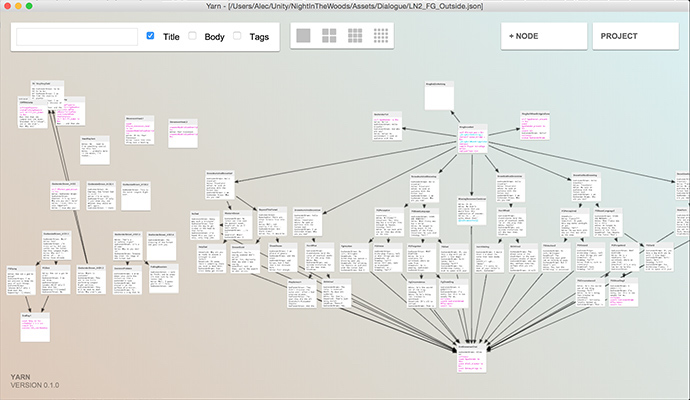Click the node search input field
This screenshot has width=690, height=400.
pyautogui.click(x=77, y=37)
